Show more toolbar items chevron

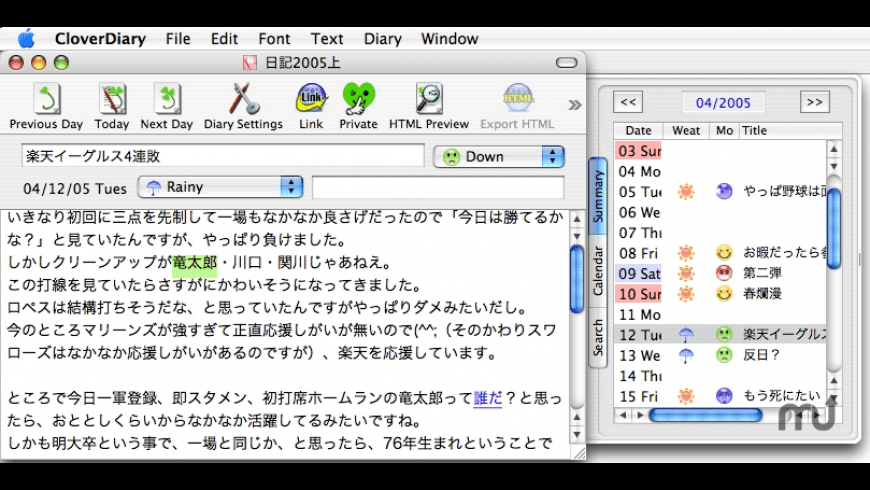pyautogui.click(x=574, y=105)
